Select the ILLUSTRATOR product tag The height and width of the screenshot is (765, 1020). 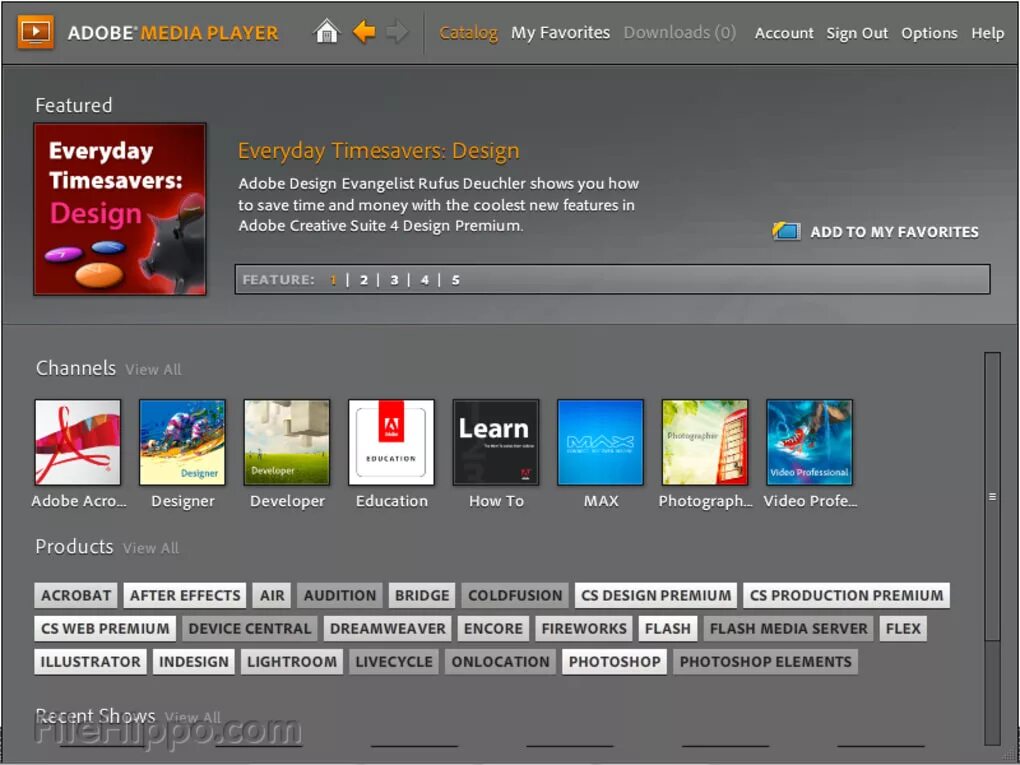[x=90, y=662]
